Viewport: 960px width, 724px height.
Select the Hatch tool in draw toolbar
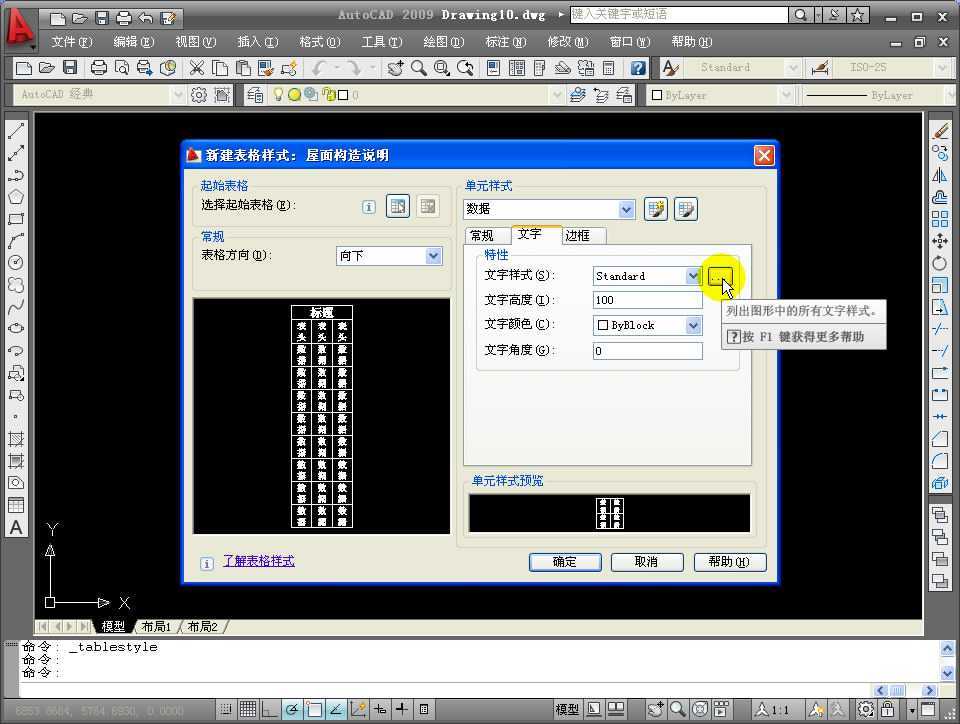coord(16,439)
